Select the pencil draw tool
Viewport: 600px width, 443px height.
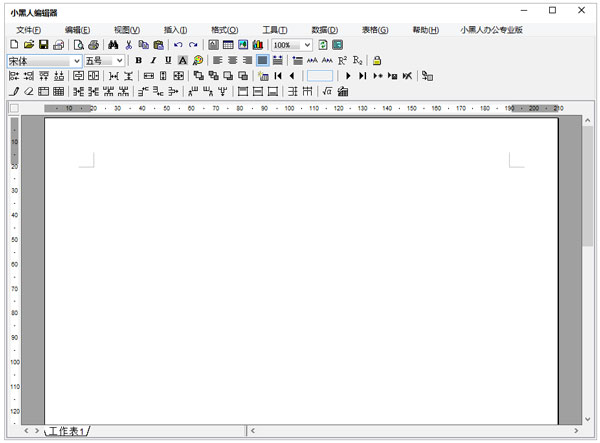point(13,92)
